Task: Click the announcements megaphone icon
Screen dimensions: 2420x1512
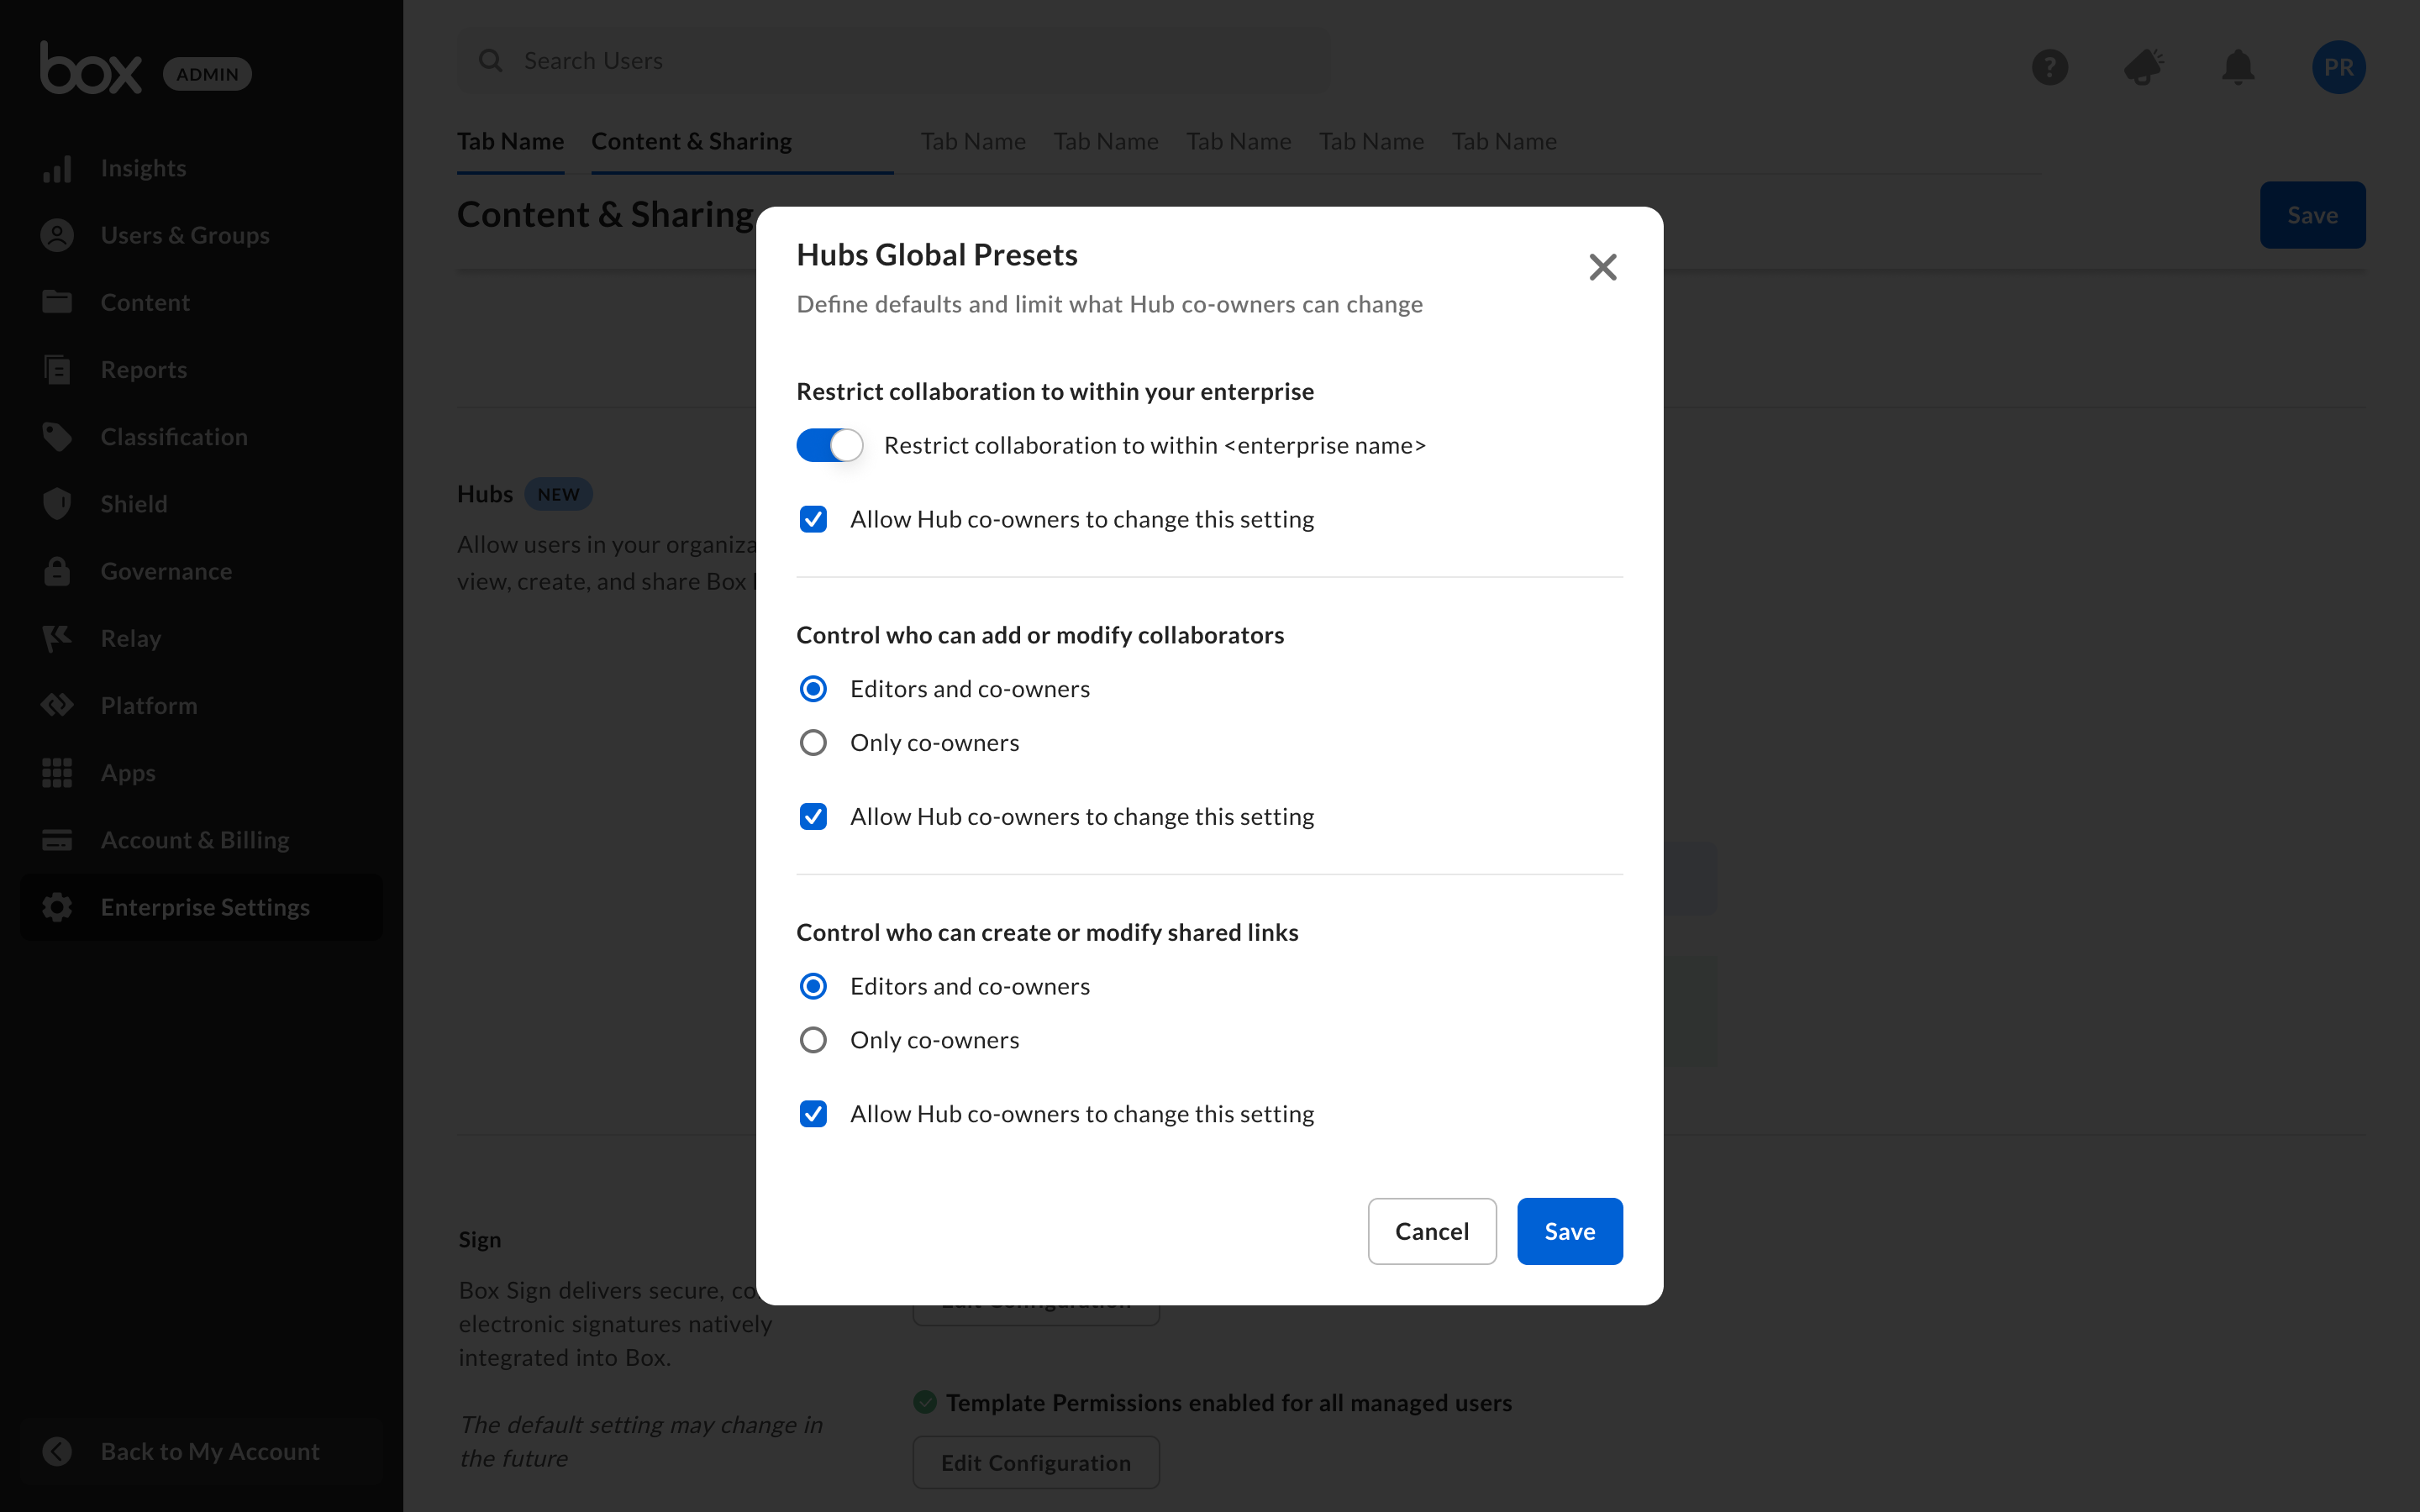Action: [2143, 67]
